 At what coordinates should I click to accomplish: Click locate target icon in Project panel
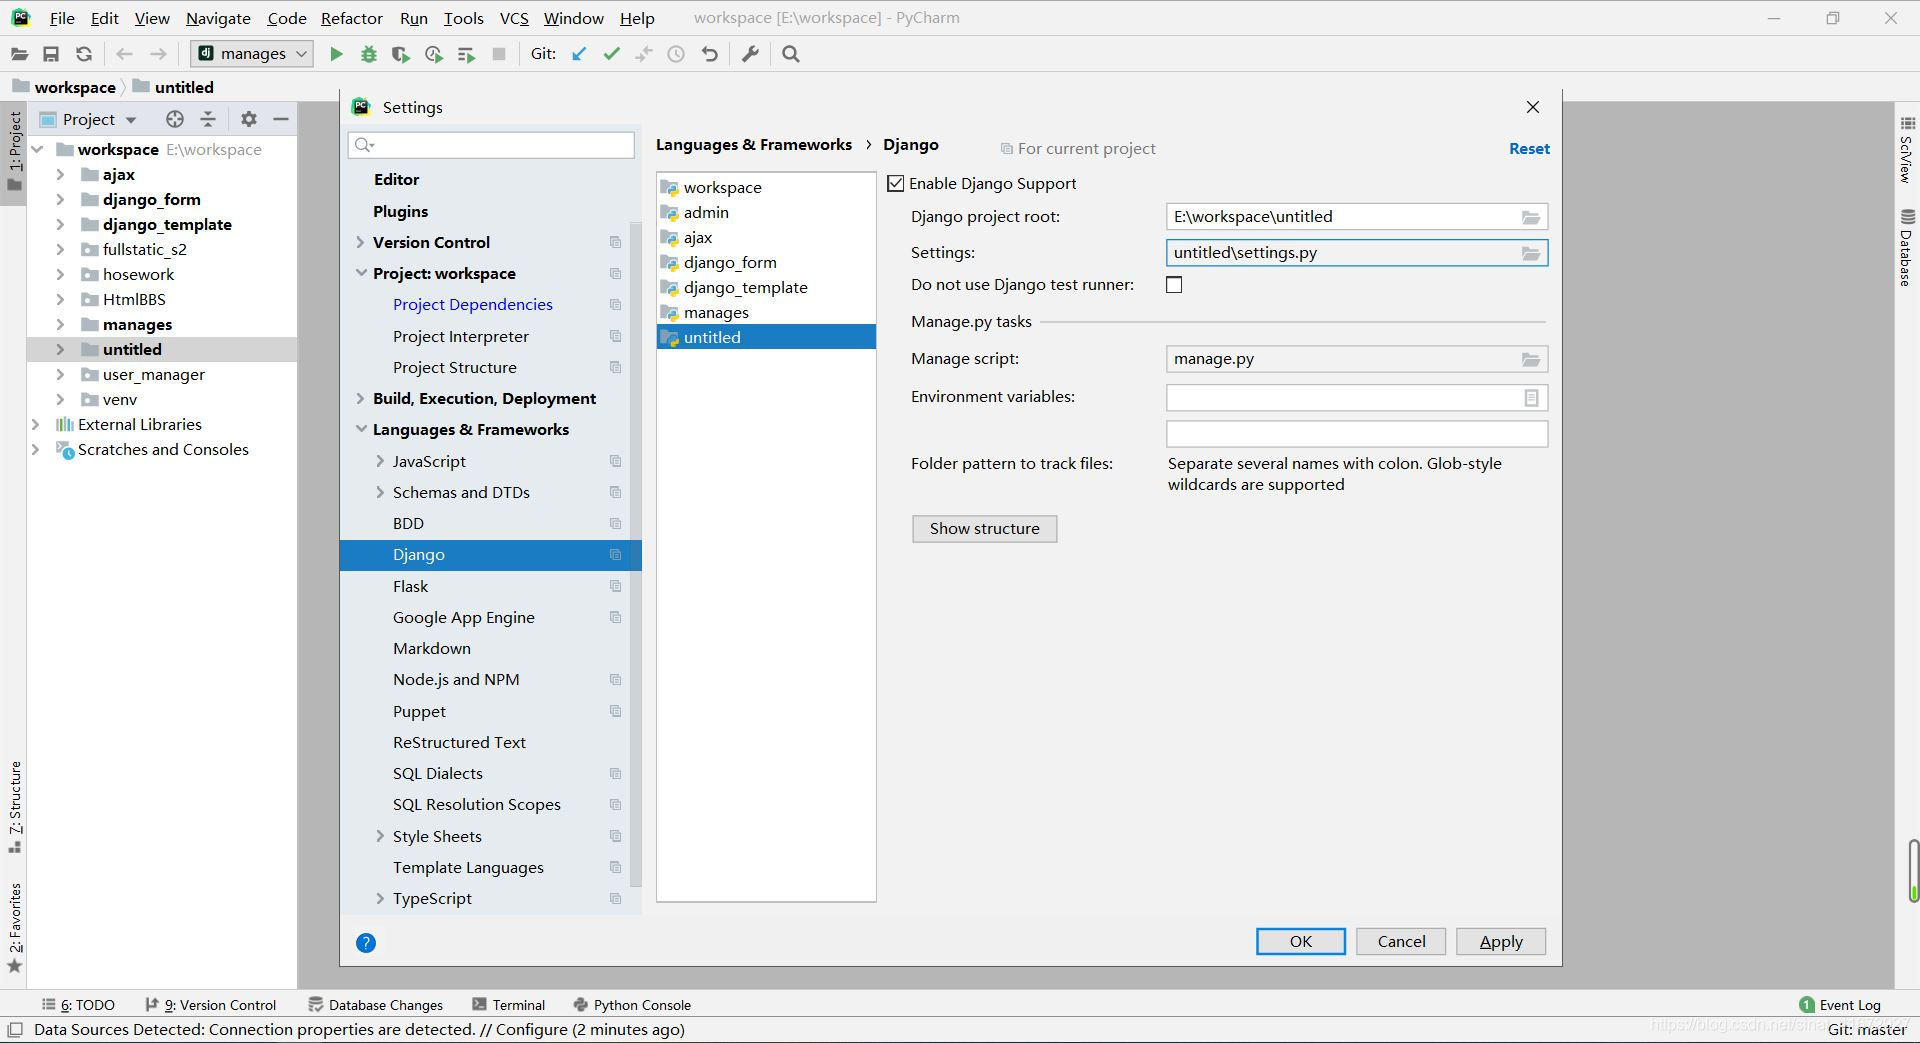[x=175, y=119]
